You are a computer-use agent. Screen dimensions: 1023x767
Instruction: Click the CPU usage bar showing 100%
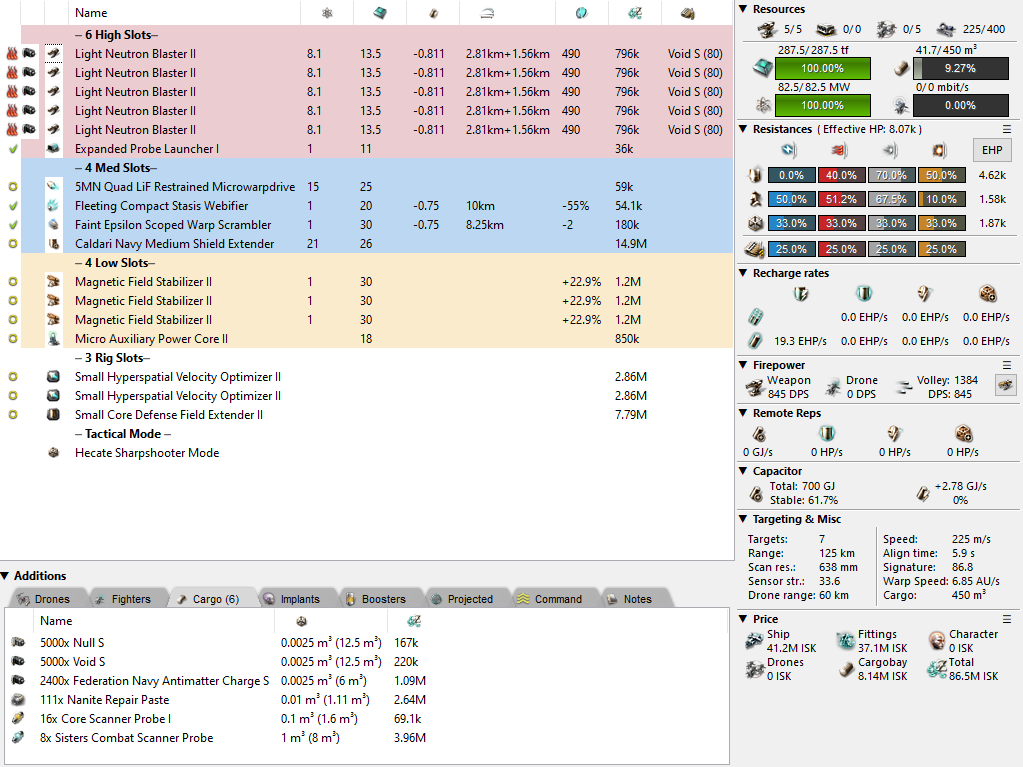(x=822, y=105)
